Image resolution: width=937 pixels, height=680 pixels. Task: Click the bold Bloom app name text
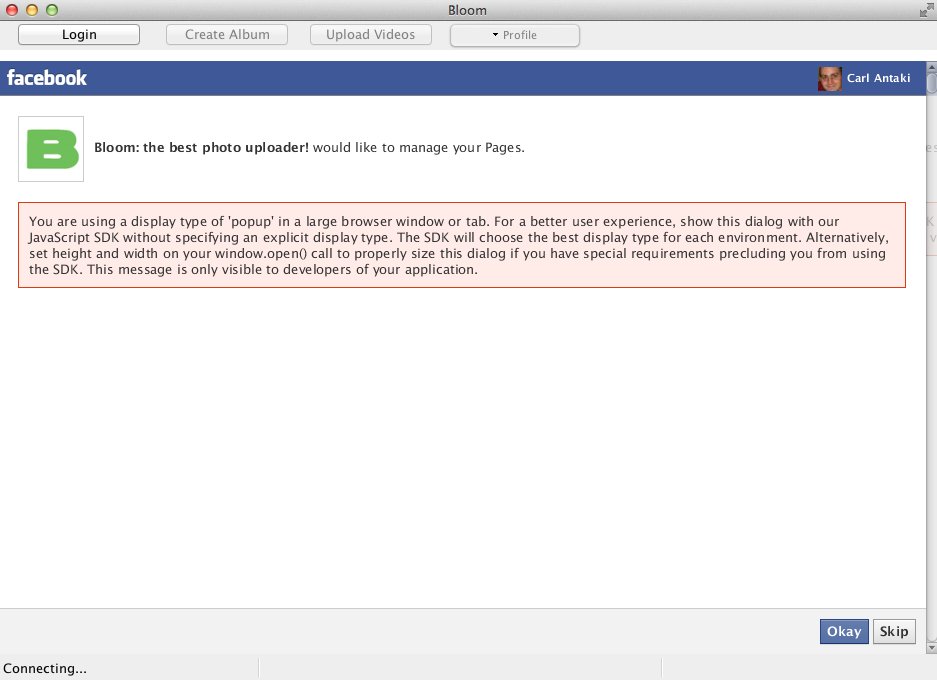(x=201, y=148)
